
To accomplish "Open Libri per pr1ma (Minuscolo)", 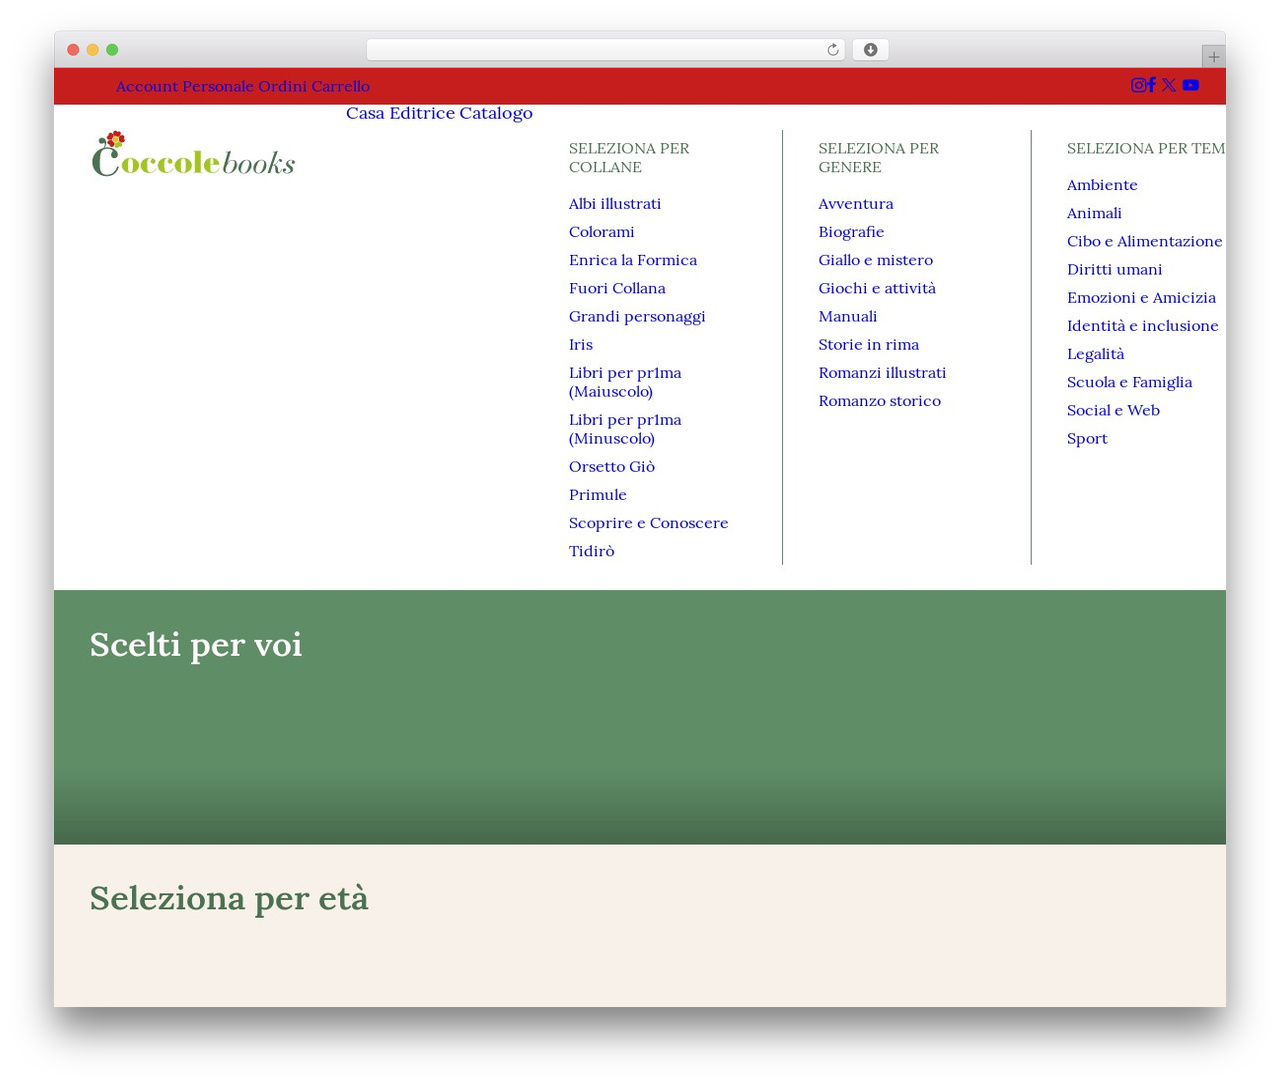I will coord(625,429).
